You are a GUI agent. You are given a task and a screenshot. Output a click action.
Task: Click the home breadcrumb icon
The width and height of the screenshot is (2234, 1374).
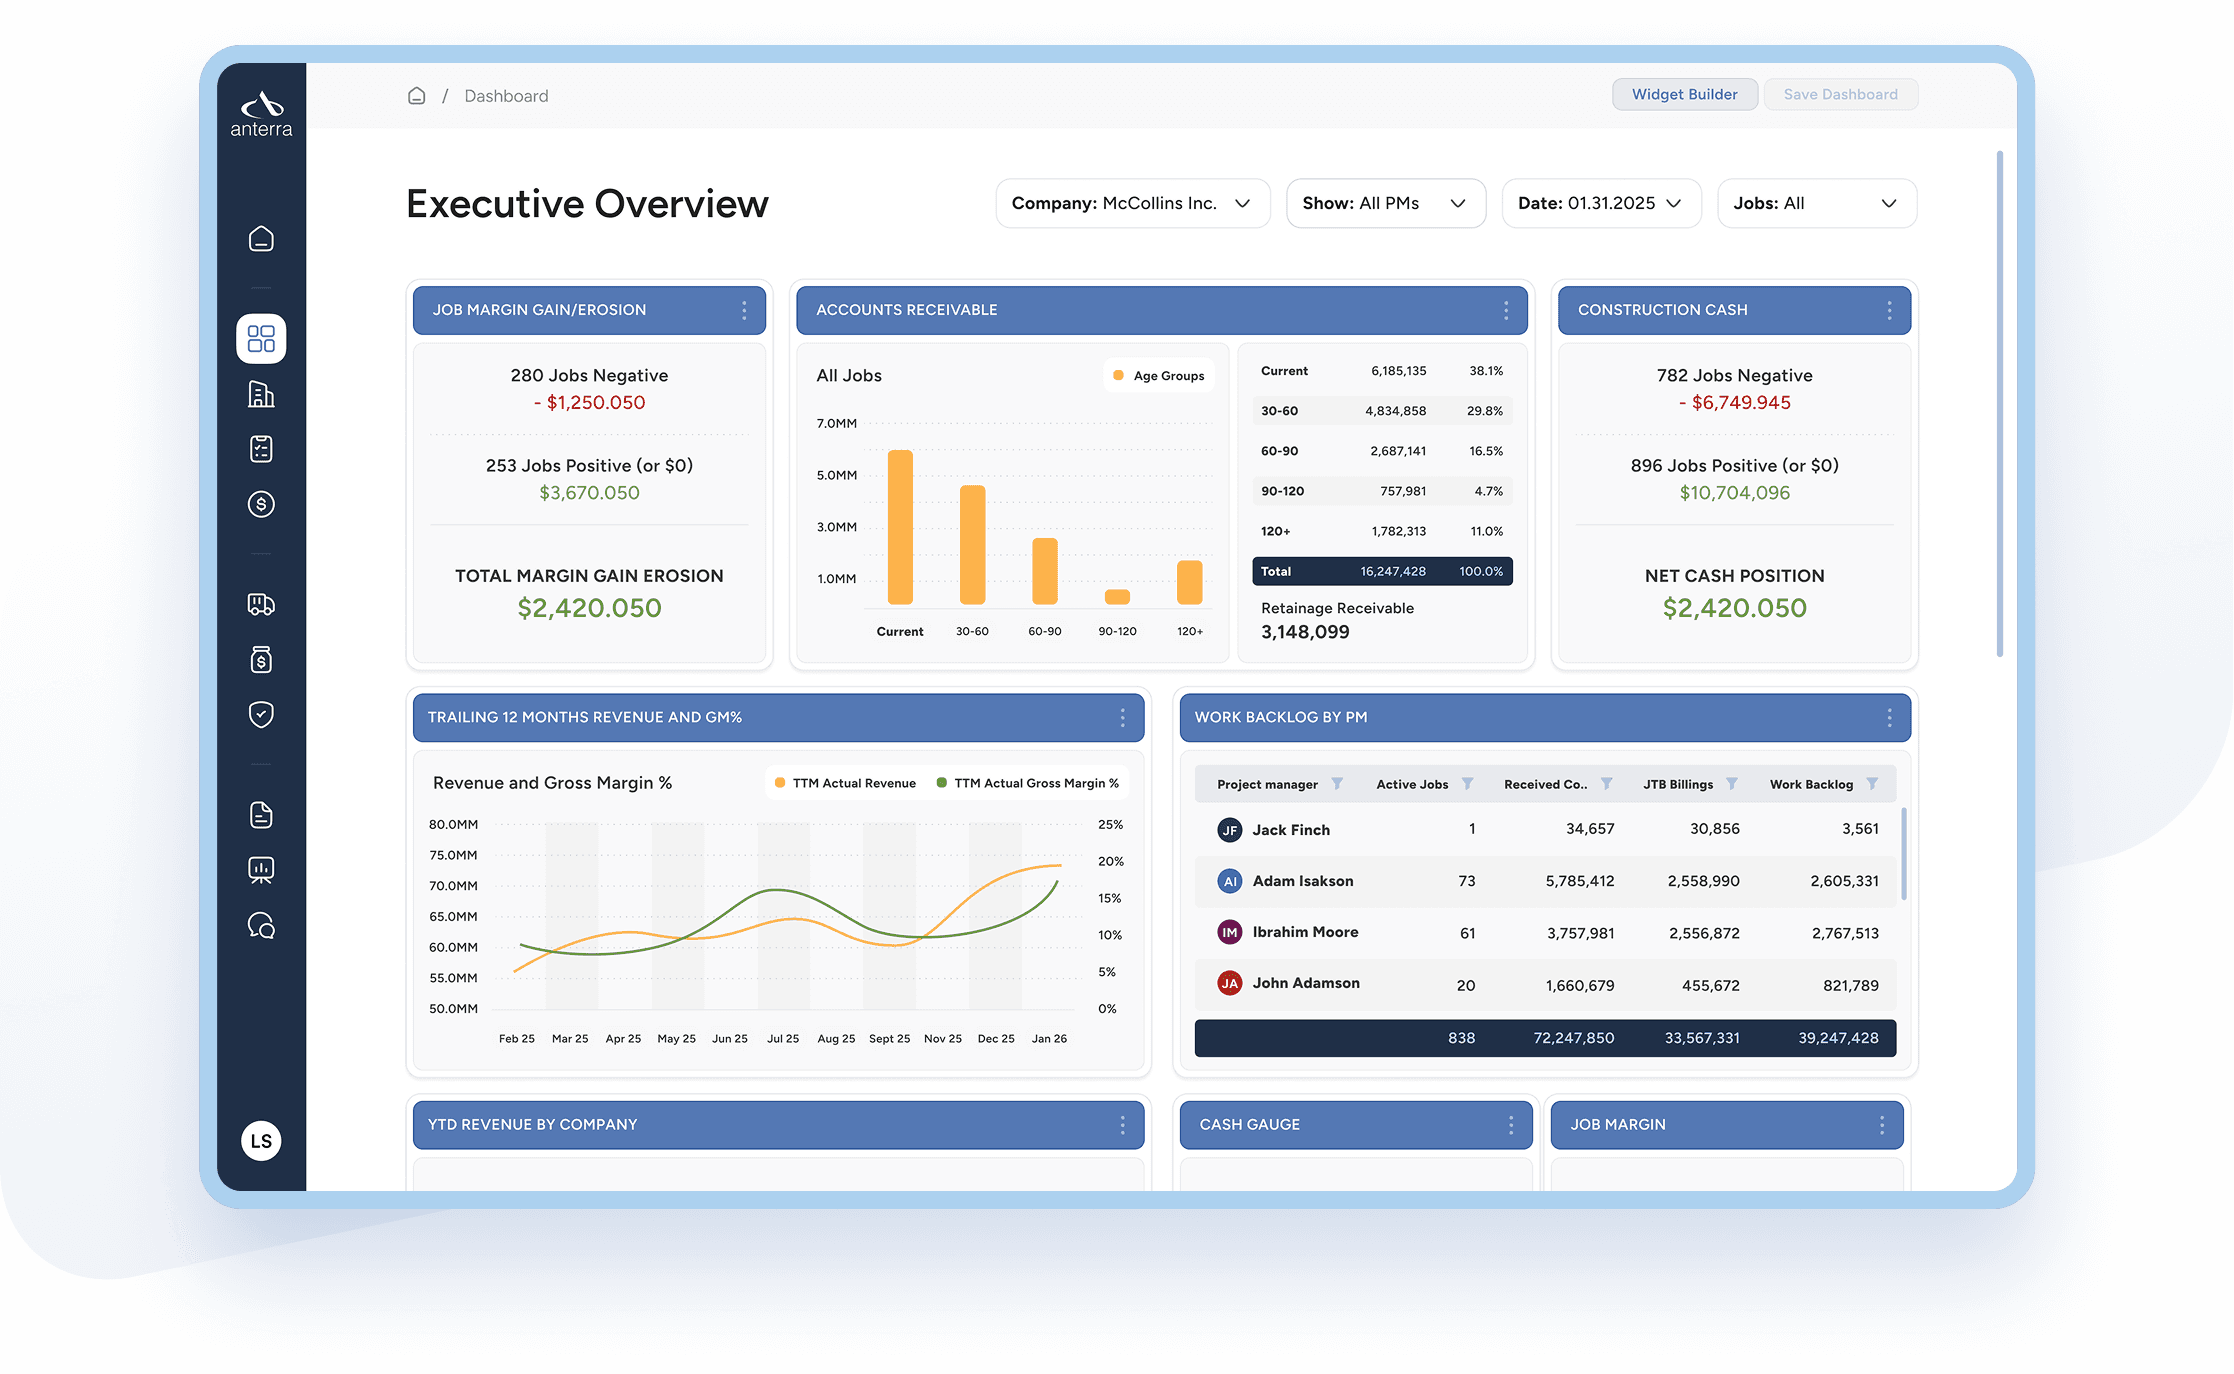[417, 96]
